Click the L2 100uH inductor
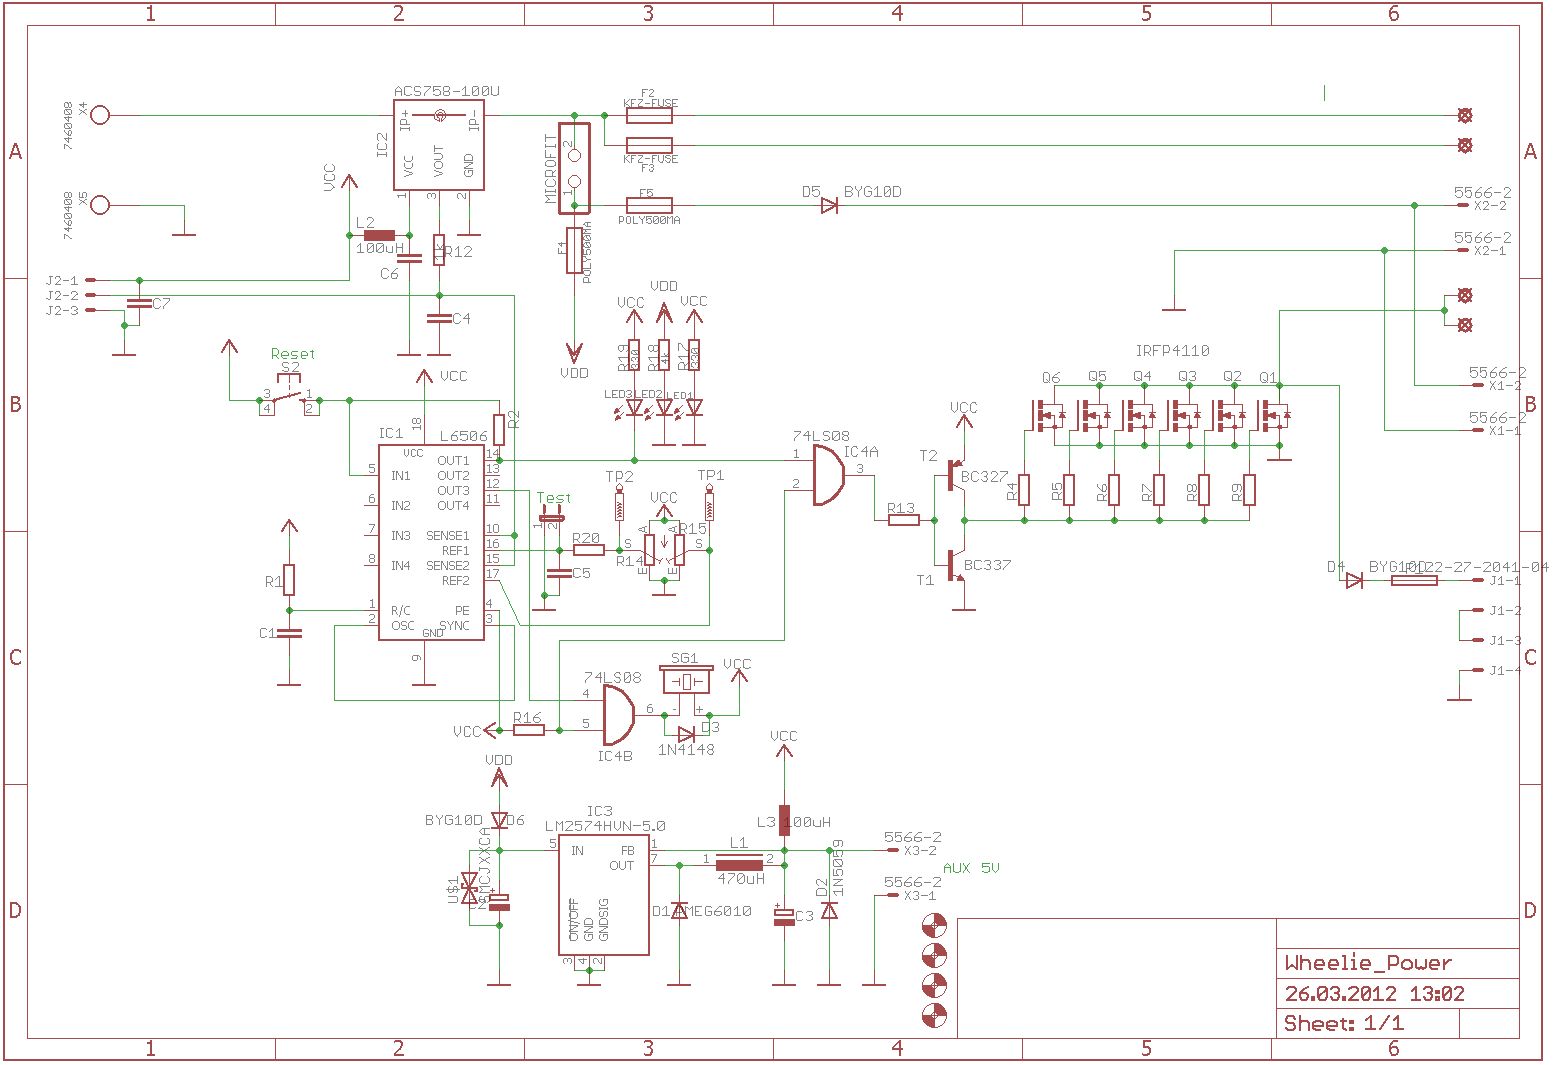The width and height of the screenshot is (1555, 1065). click(x=380, y=236)
